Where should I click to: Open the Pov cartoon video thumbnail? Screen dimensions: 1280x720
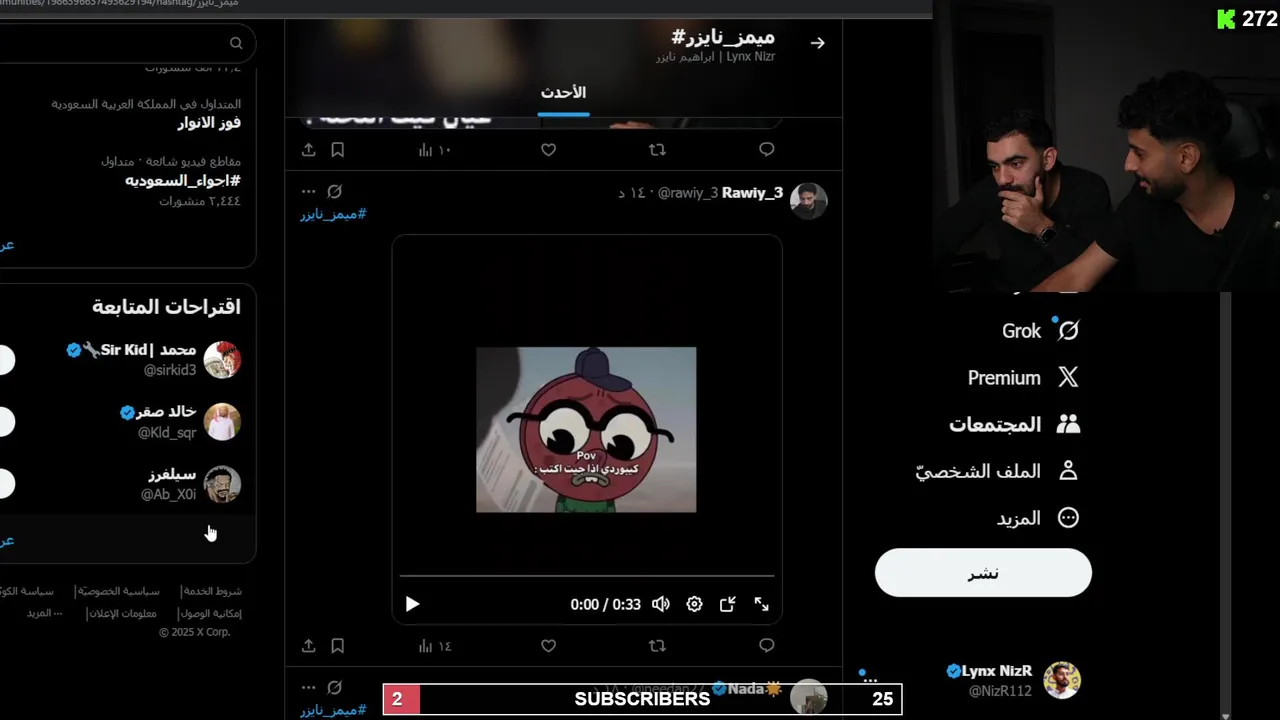tap(586, 430)
